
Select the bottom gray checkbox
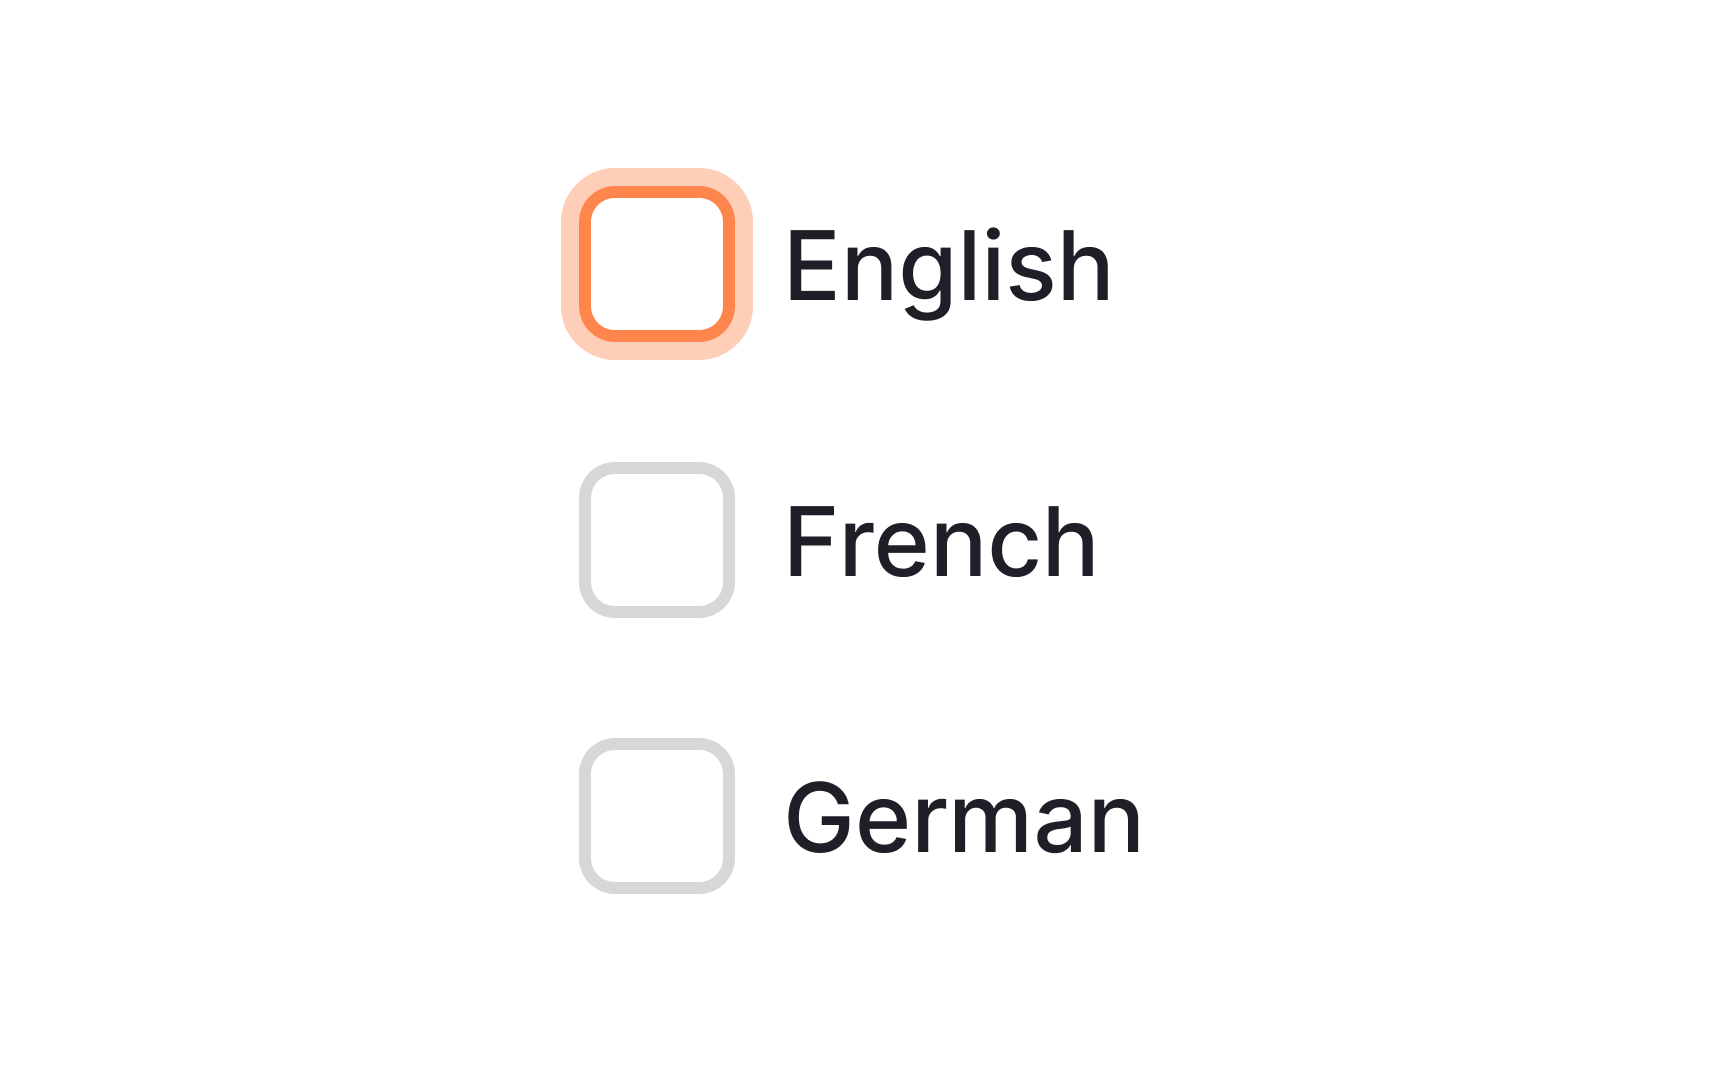point(657,816)
